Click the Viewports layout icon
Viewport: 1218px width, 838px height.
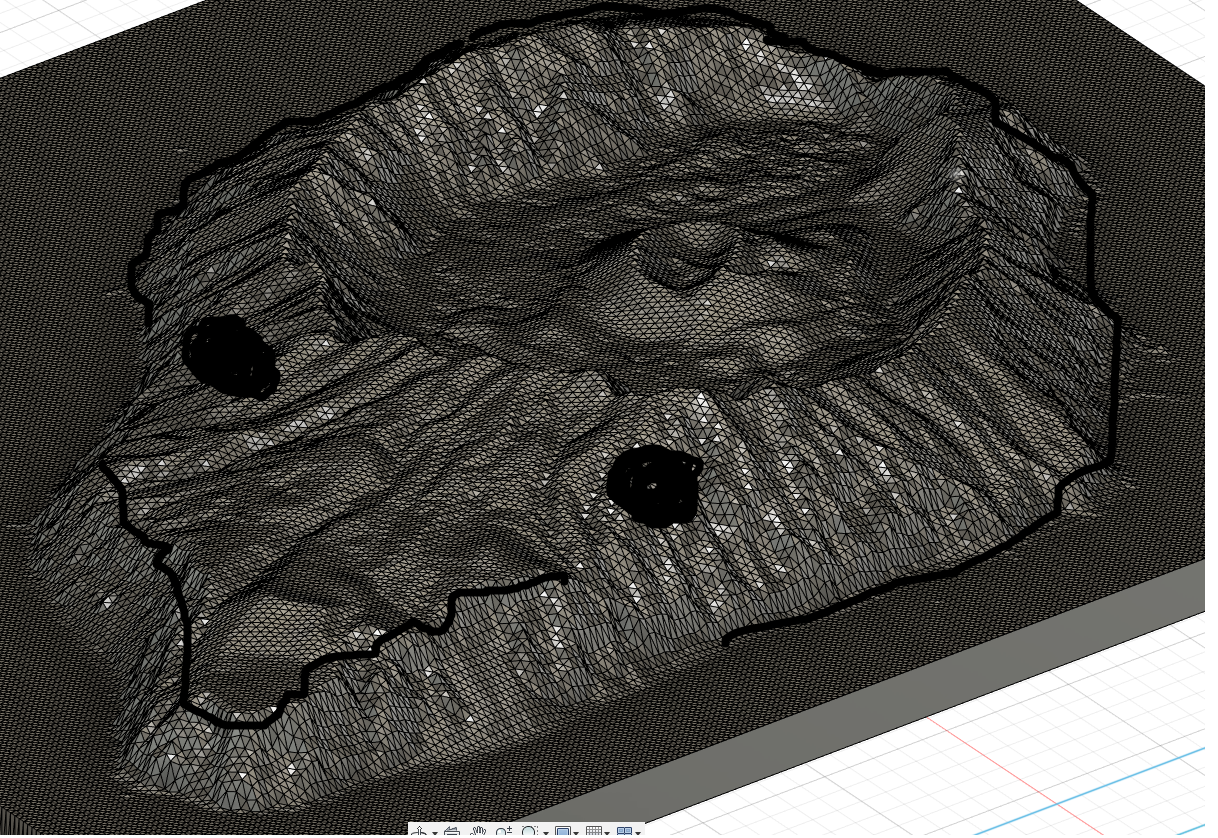point(625,831)
